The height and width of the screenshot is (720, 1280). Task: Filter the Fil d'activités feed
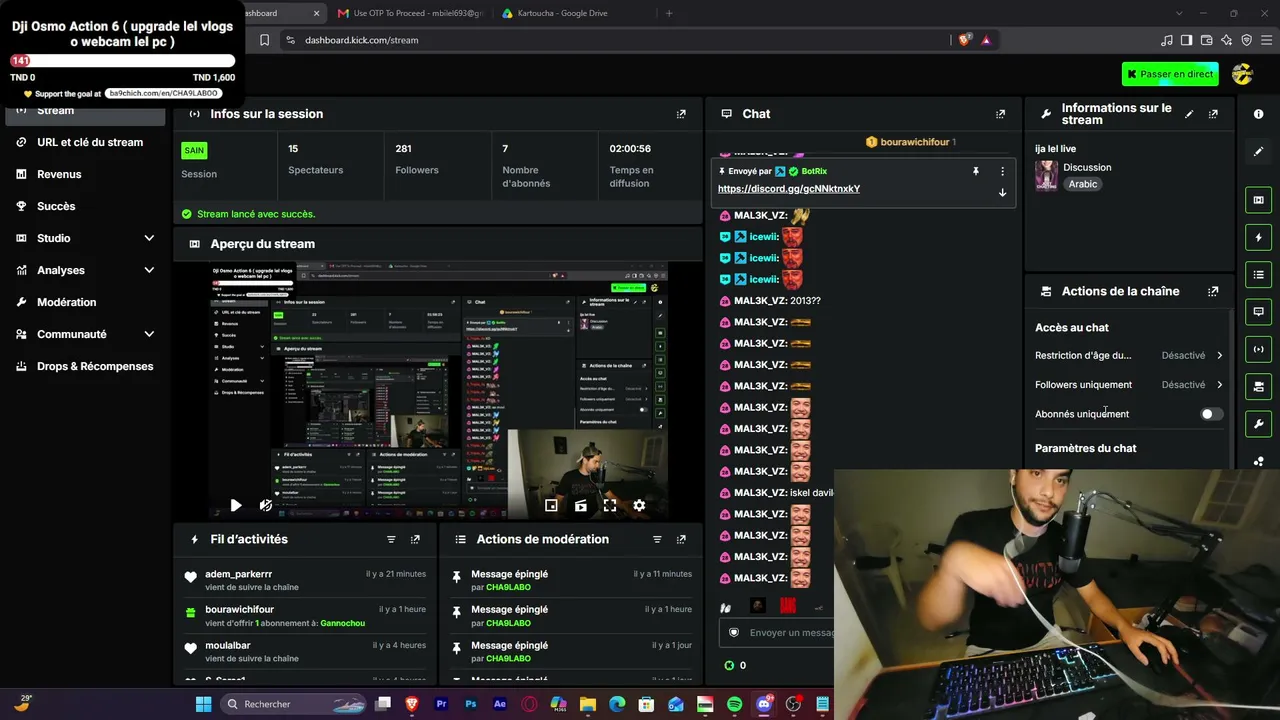pos(391,539)
